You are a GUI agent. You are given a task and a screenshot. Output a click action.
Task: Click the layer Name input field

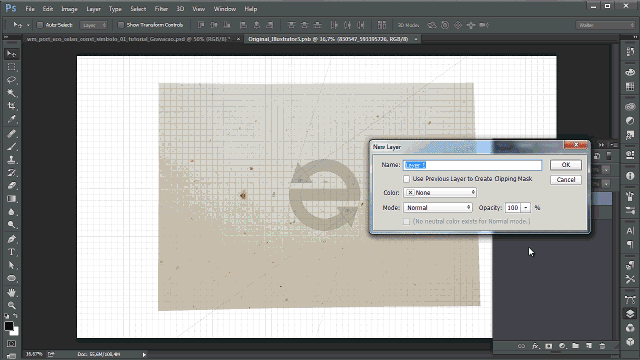click(473, 165)
